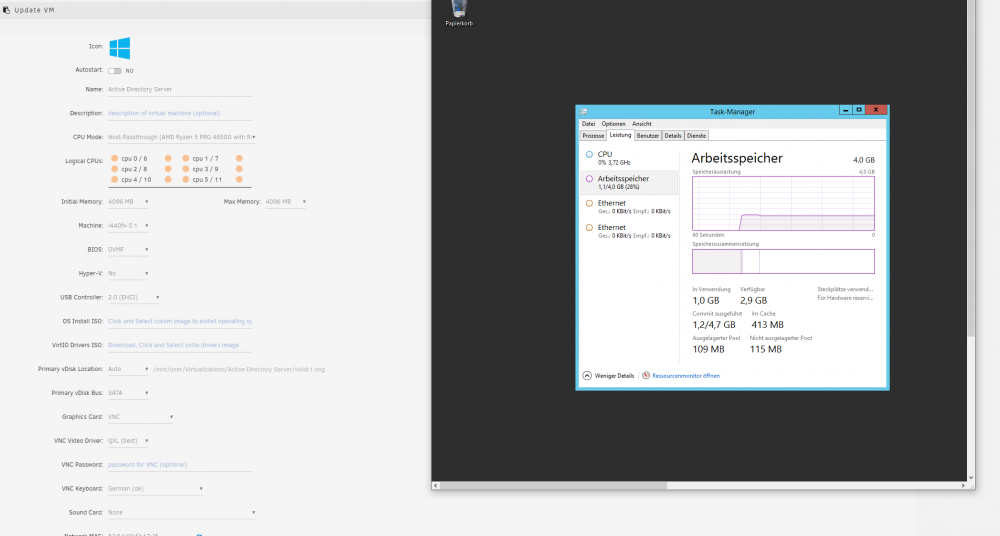Click the horizontal scrollbar right arrow
The width and height of the screenshot is (1000, 536).
[x=963, y=486]
